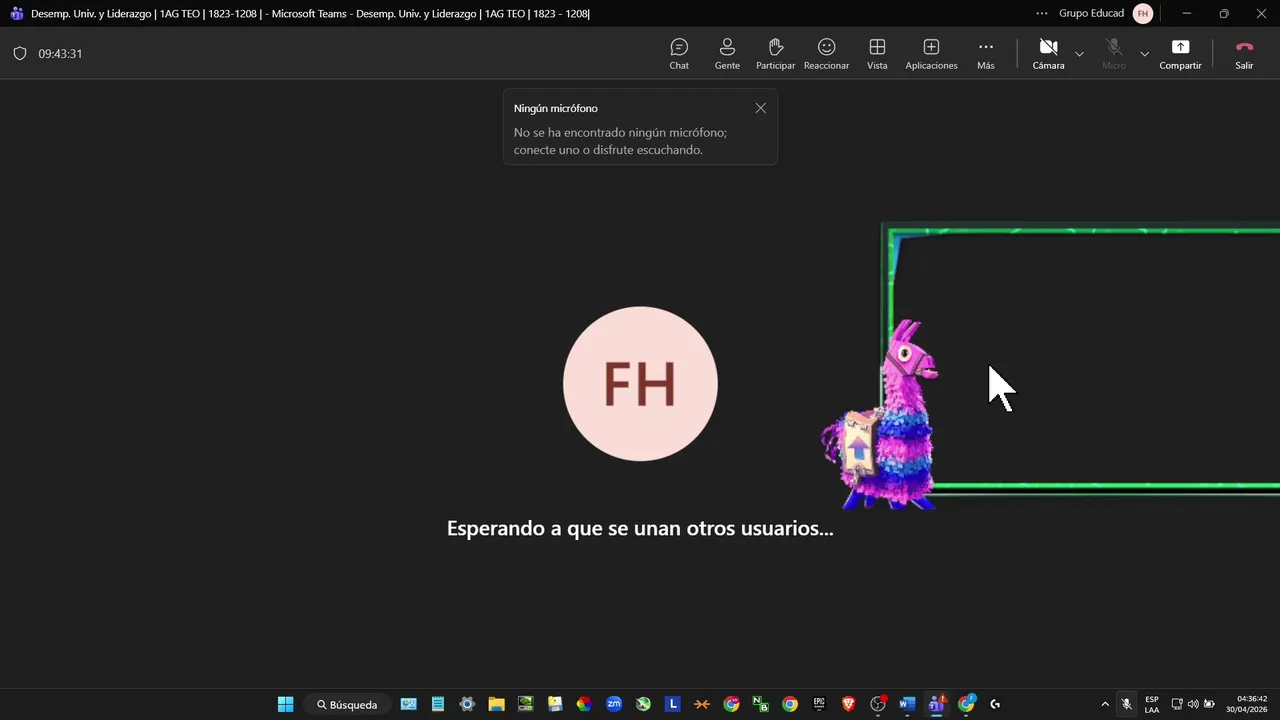1280x720 pixels.
Task: Switch the ESP LAA keyboard language
Action: (x=1152, y=704)
